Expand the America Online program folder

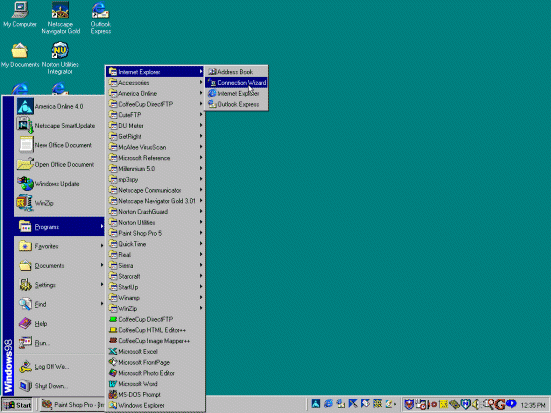tap(155, 93)
